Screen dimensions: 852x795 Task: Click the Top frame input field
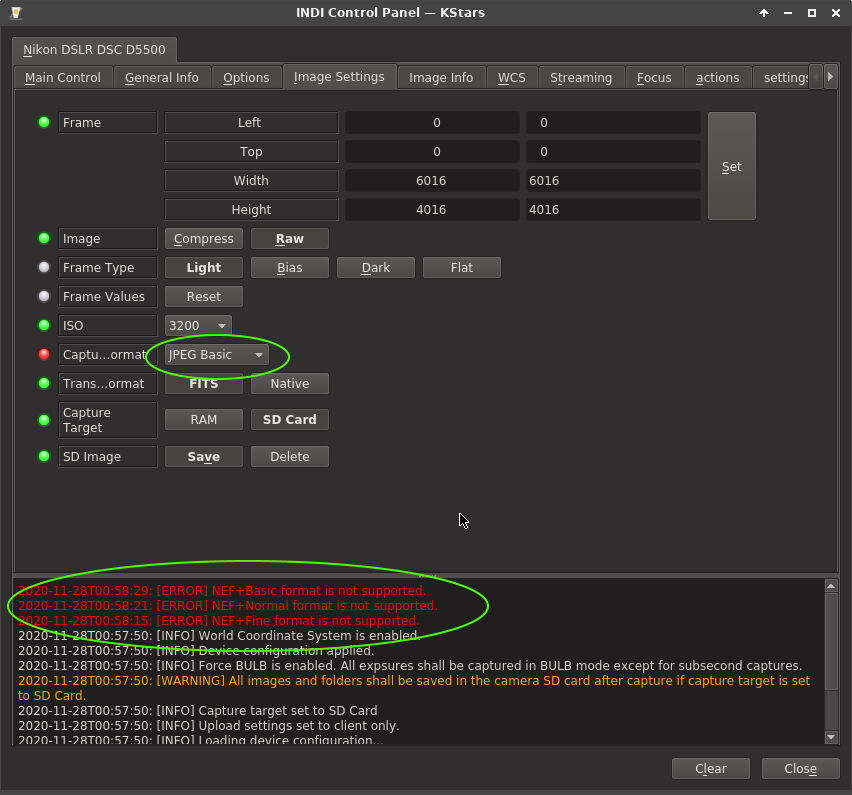click(x=612, y=152)
